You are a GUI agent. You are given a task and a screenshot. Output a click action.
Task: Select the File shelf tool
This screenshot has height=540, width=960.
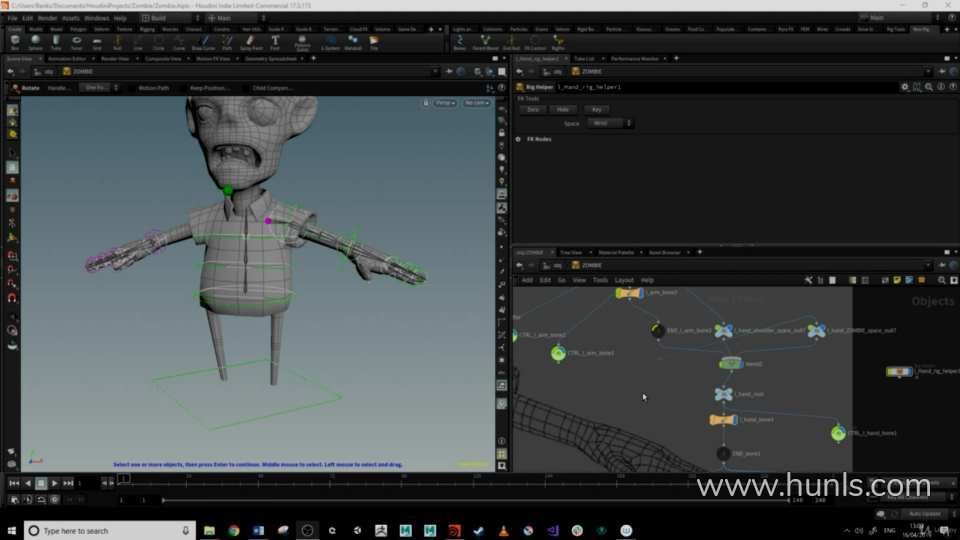[x=374, y=42]
